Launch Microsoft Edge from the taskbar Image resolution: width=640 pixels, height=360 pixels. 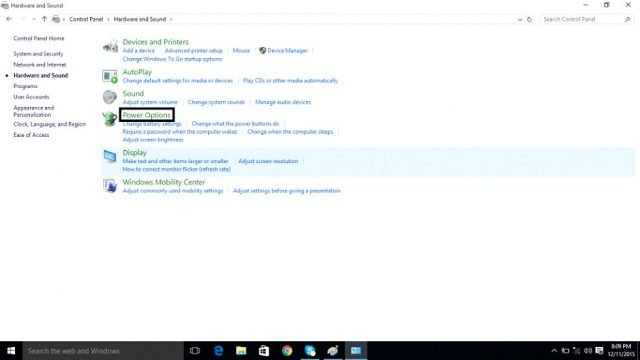point(218,351)
